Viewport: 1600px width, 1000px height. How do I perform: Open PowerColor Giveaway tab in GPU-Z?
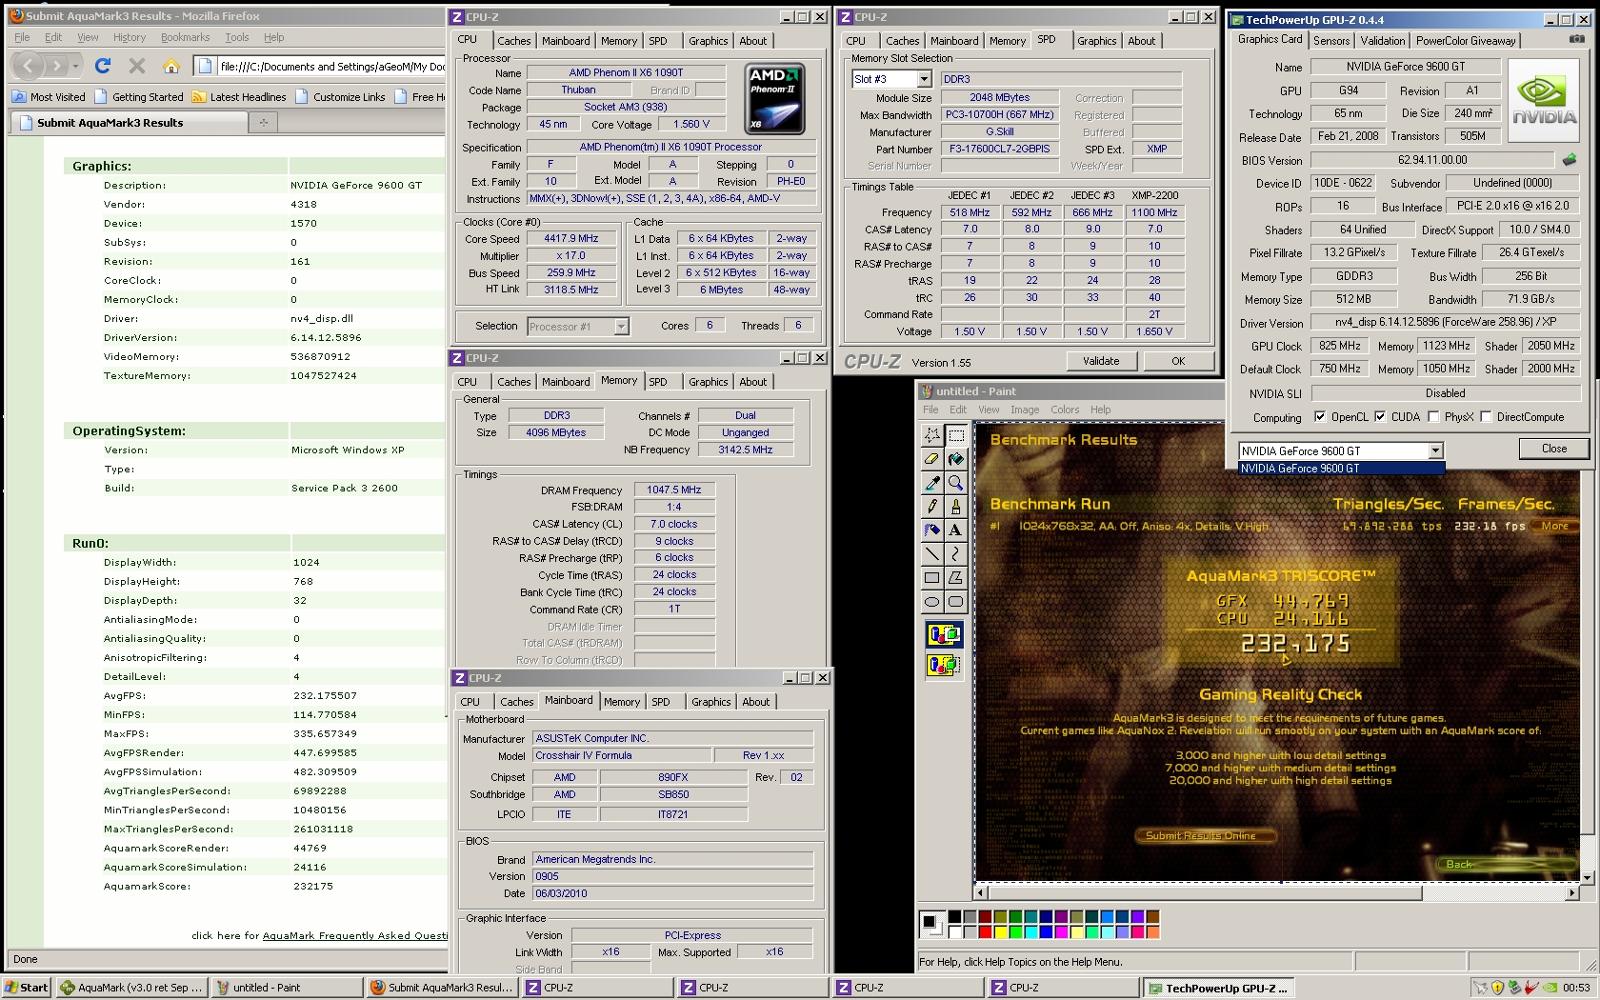(x=1466, y=41)
